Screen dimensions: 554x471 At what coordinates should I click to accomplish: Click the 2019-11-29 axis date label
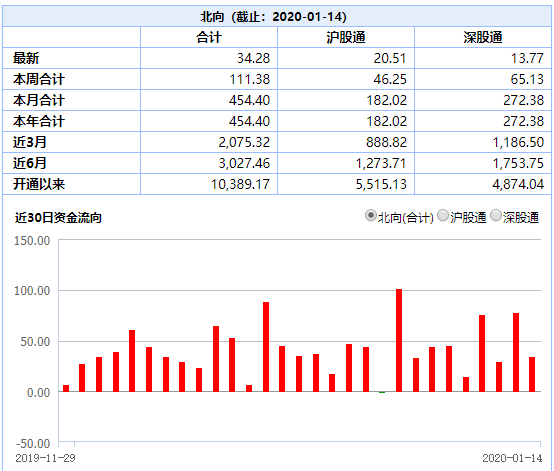pos(46,458)
